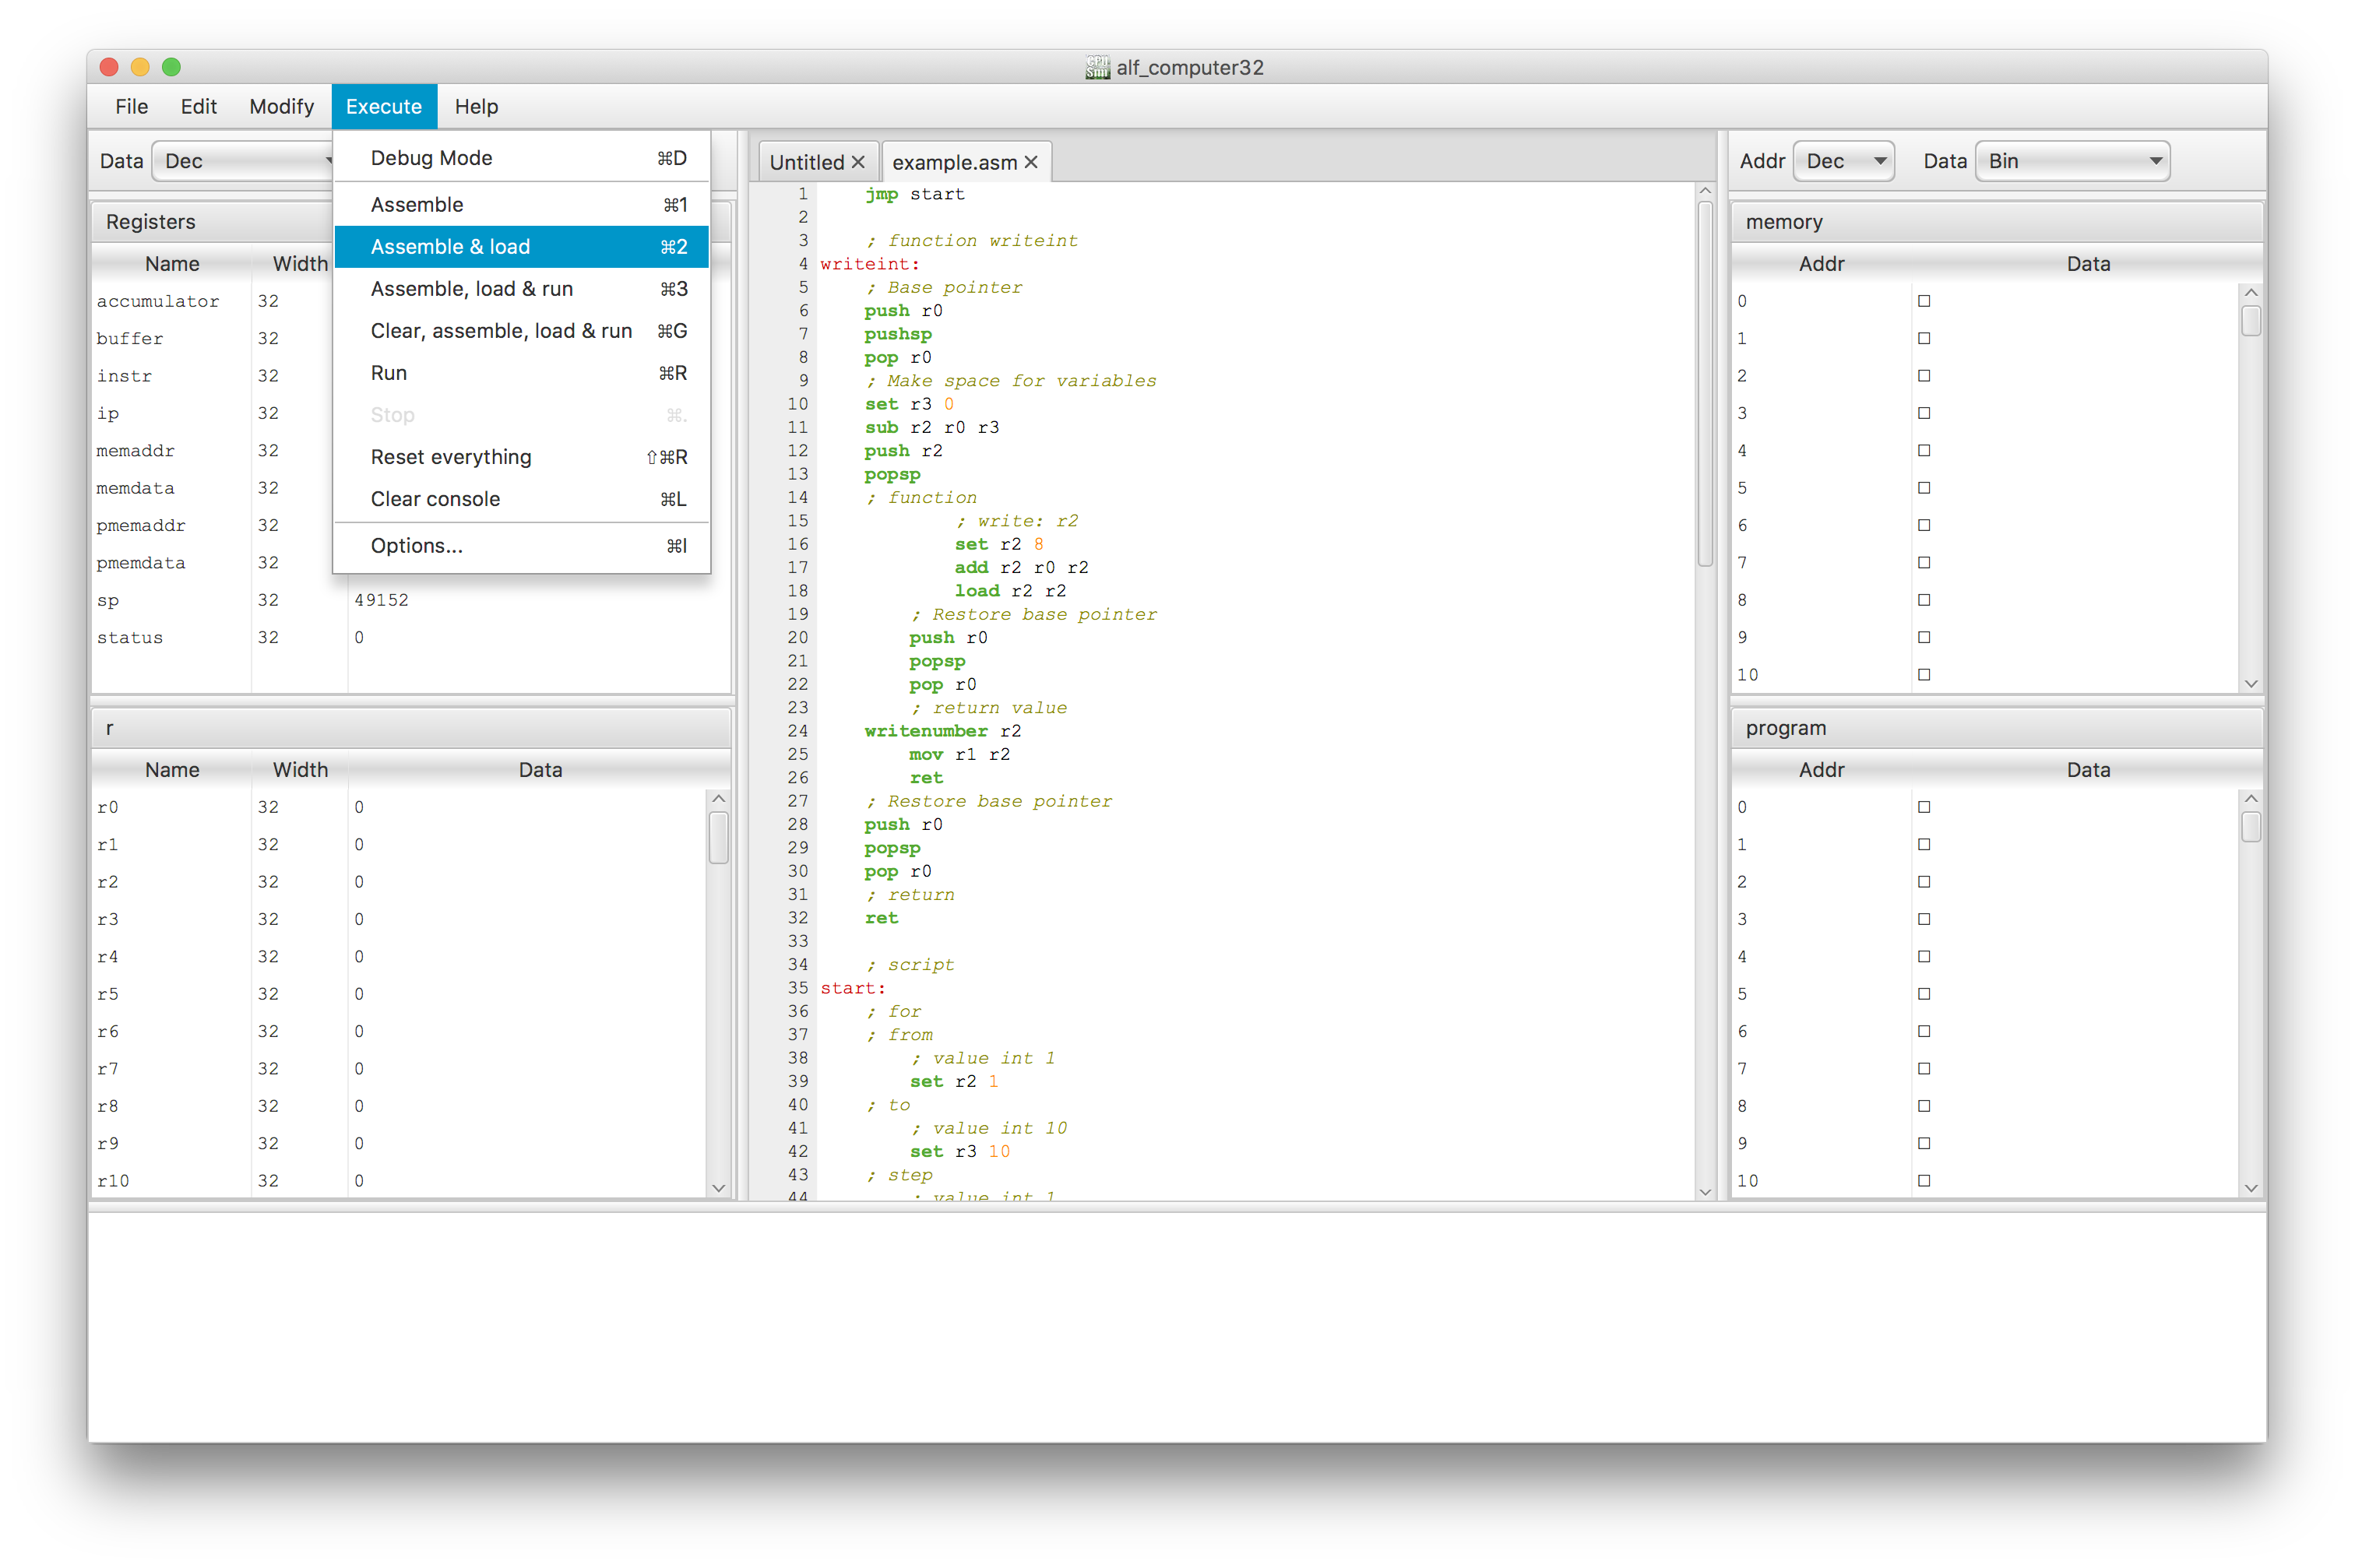Switch to the example.asm tab
Viewport: 2355px width, 1568px height.
coord(954,162)
